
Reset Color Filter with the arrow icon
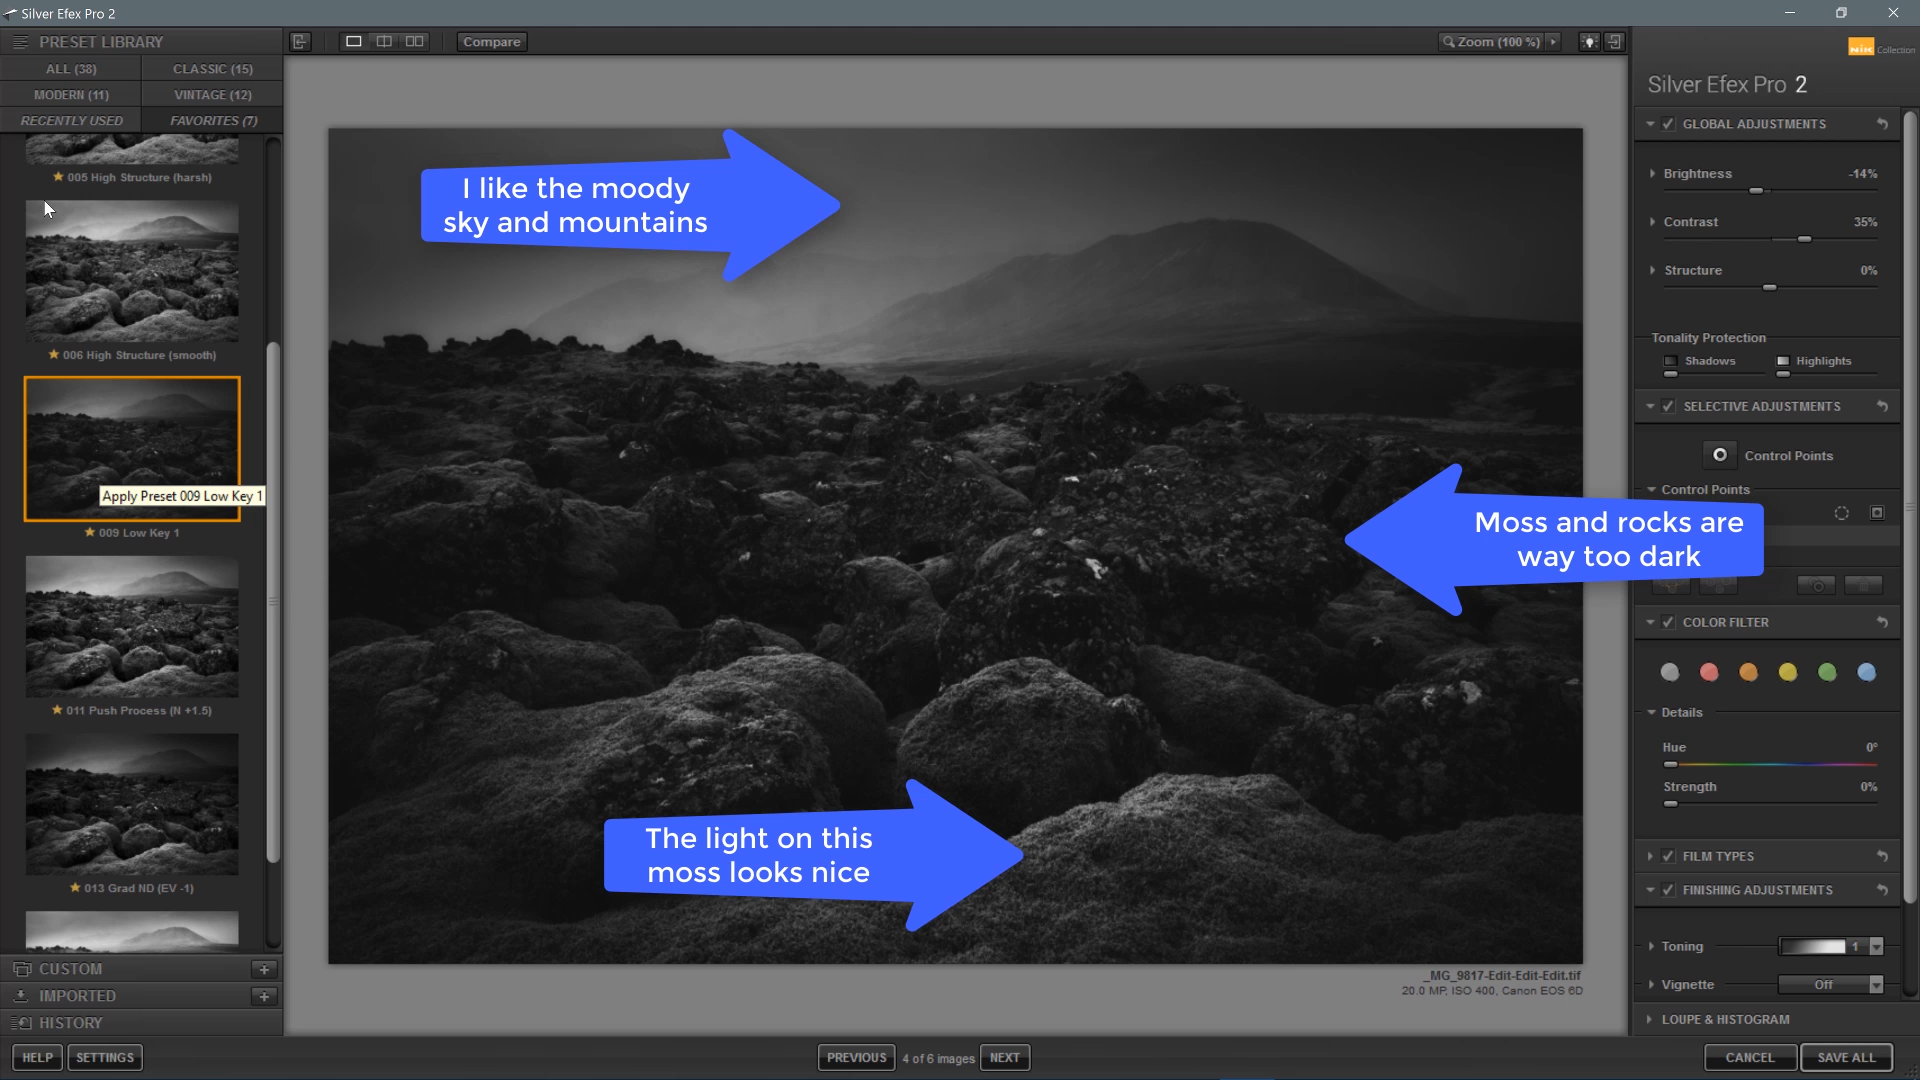point(1882,622)
